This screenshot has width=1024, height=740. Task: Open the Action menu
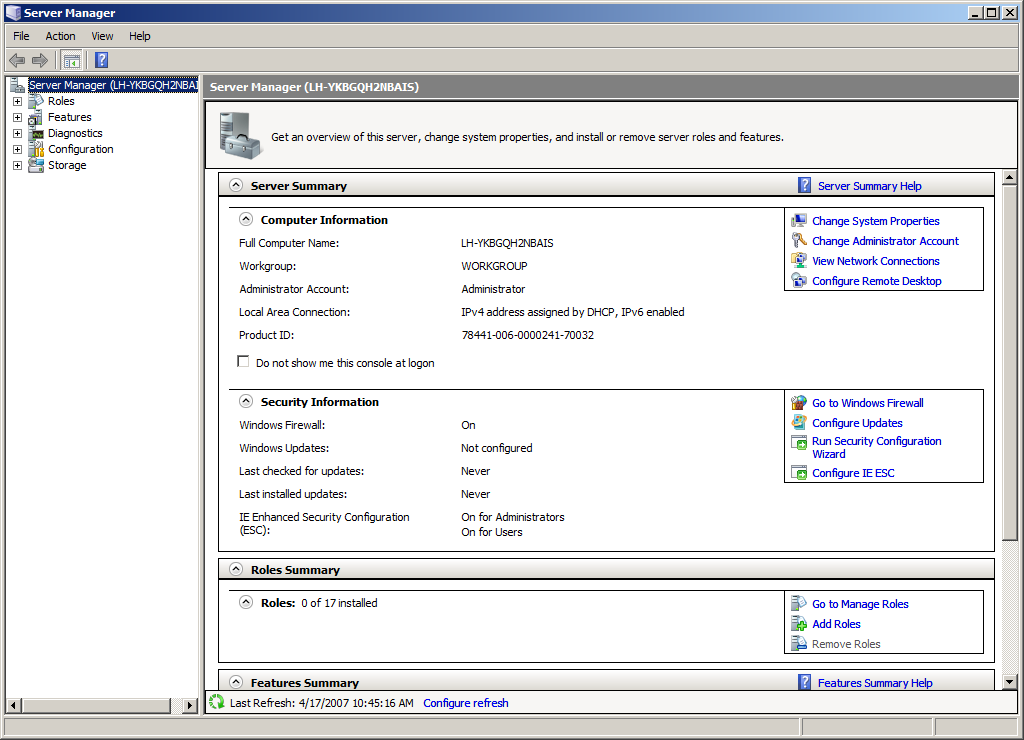pos(60,36)
